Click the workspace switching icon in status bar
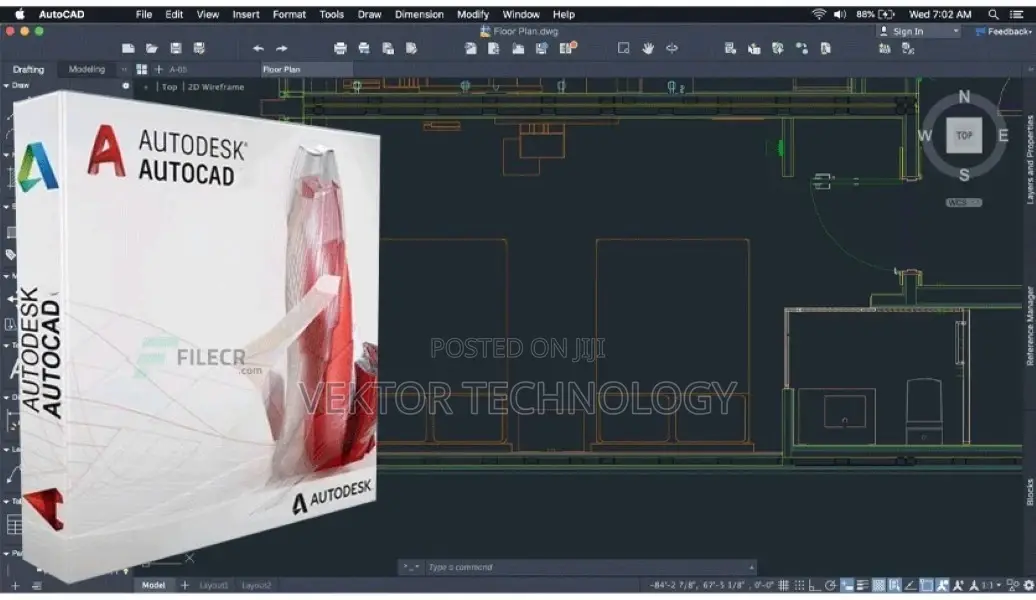This screenshot has width=1036, height=600. (x=1012, y=585)
